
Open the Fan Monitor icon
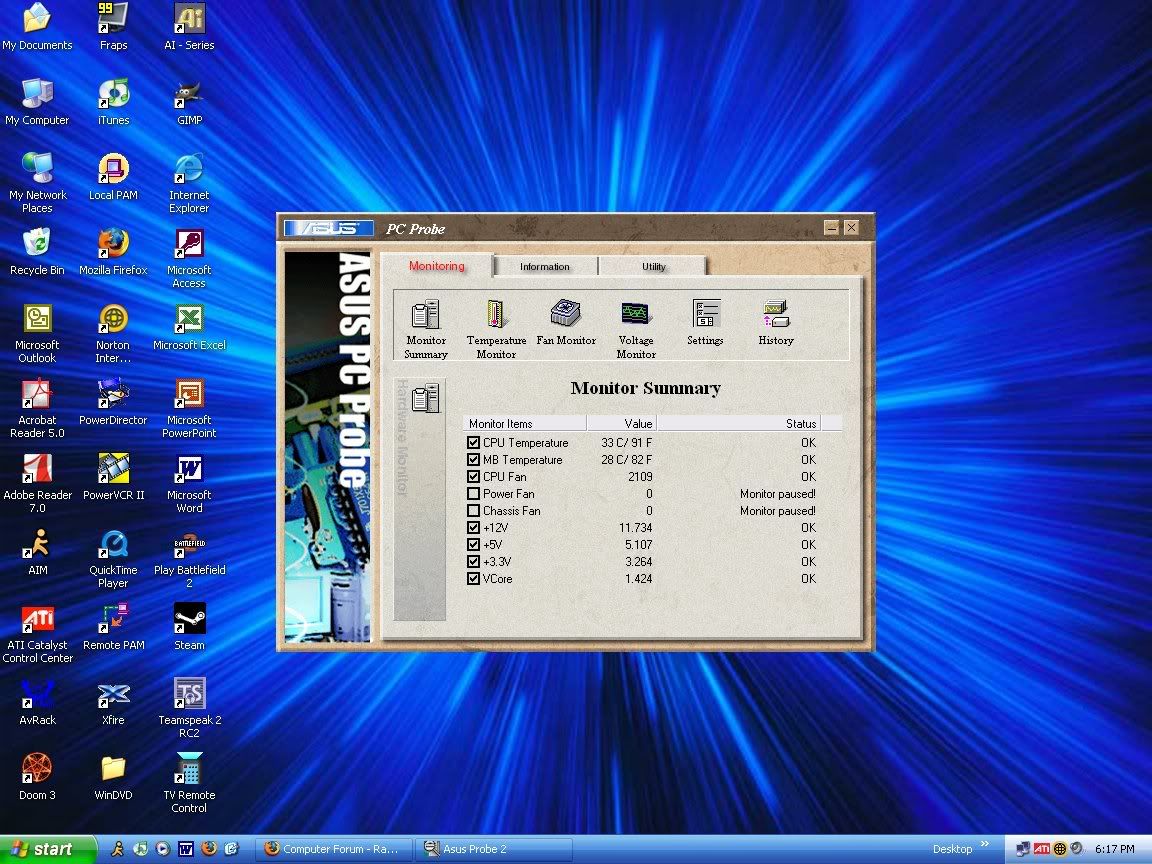(566, 322)
